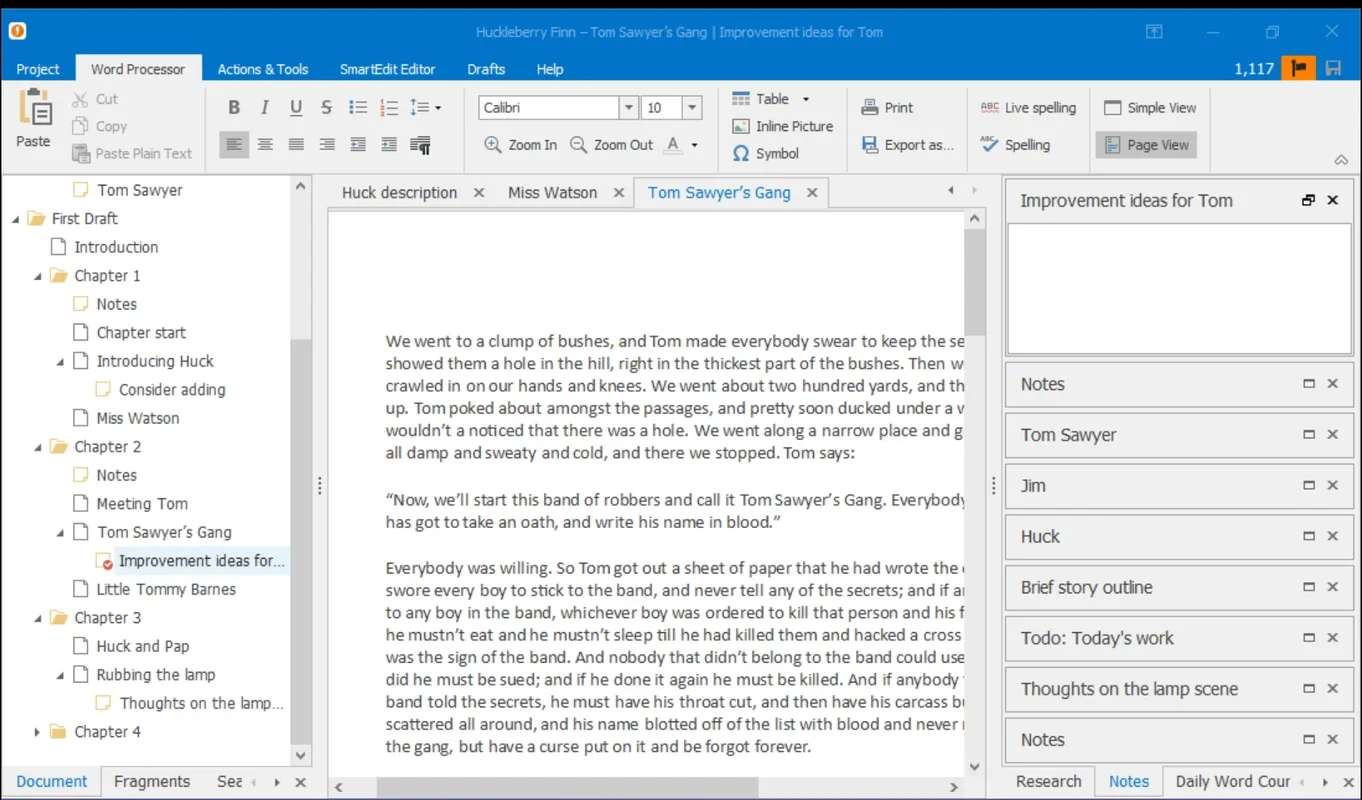This screenshot has width=1362, height=800.
Task: Insert an Inline Picture
Action: (782, 126)
